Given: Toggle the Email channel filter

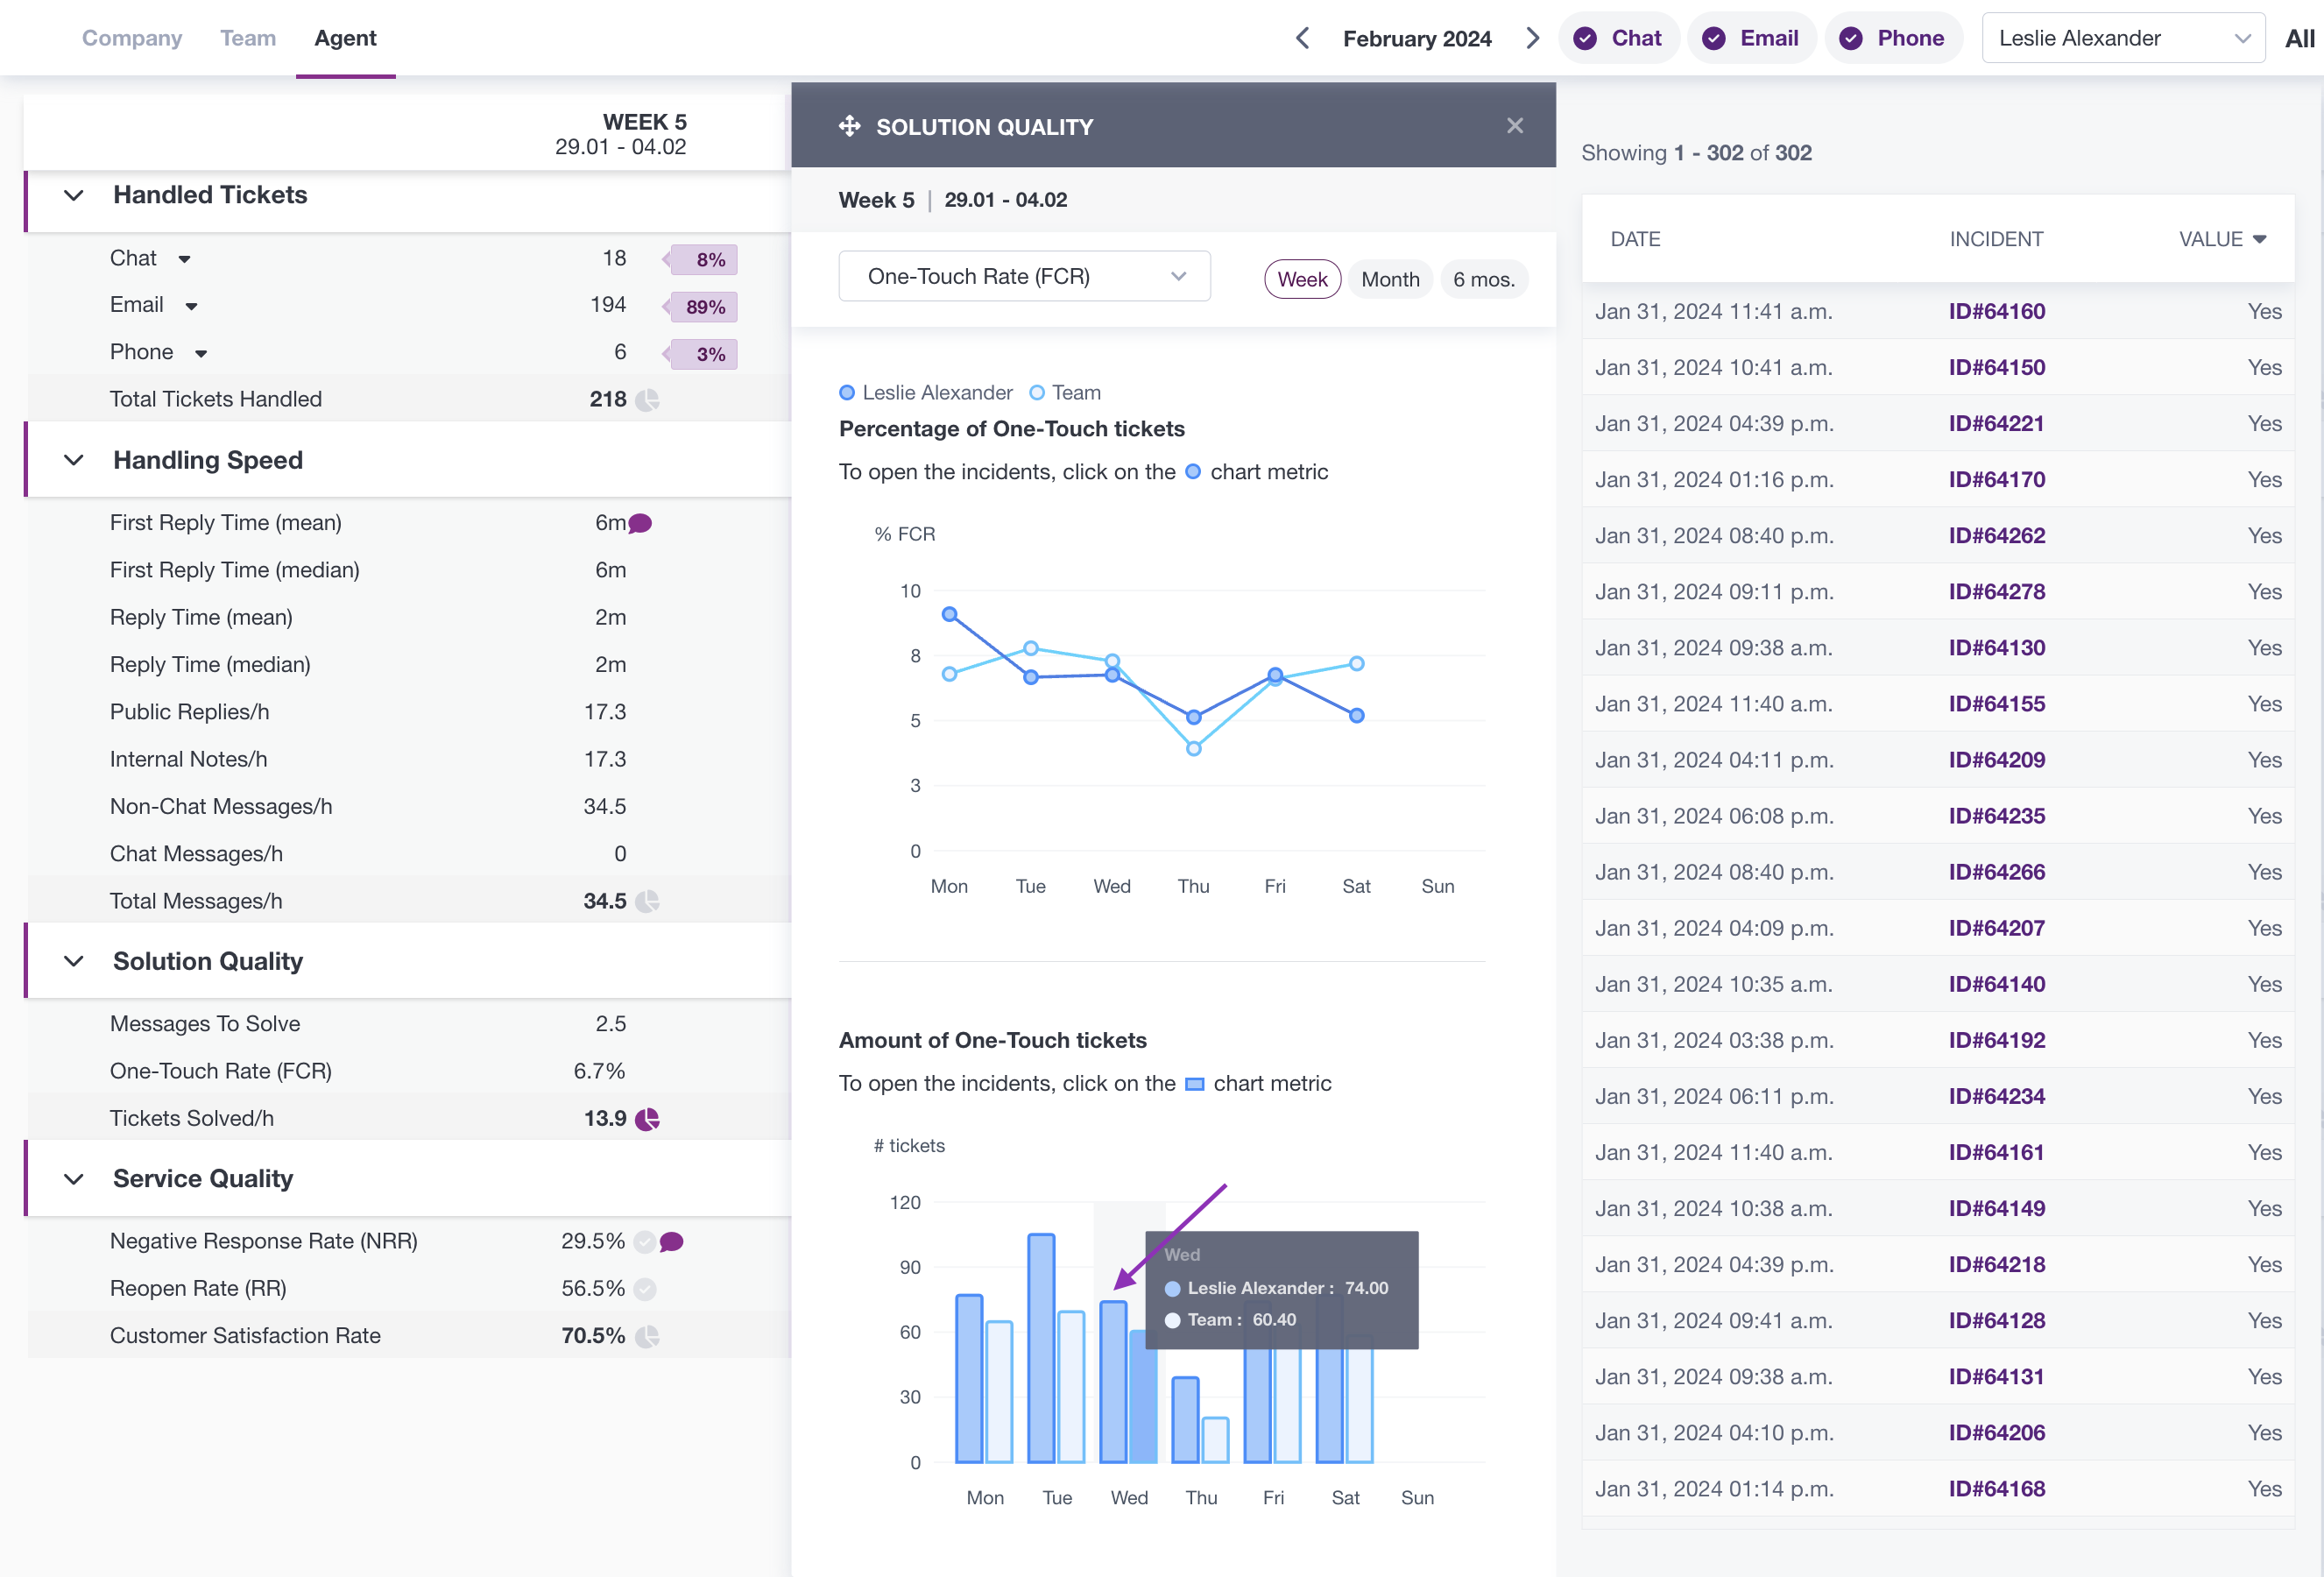Looking at the screenshot, I should [x=1751, y=38].
